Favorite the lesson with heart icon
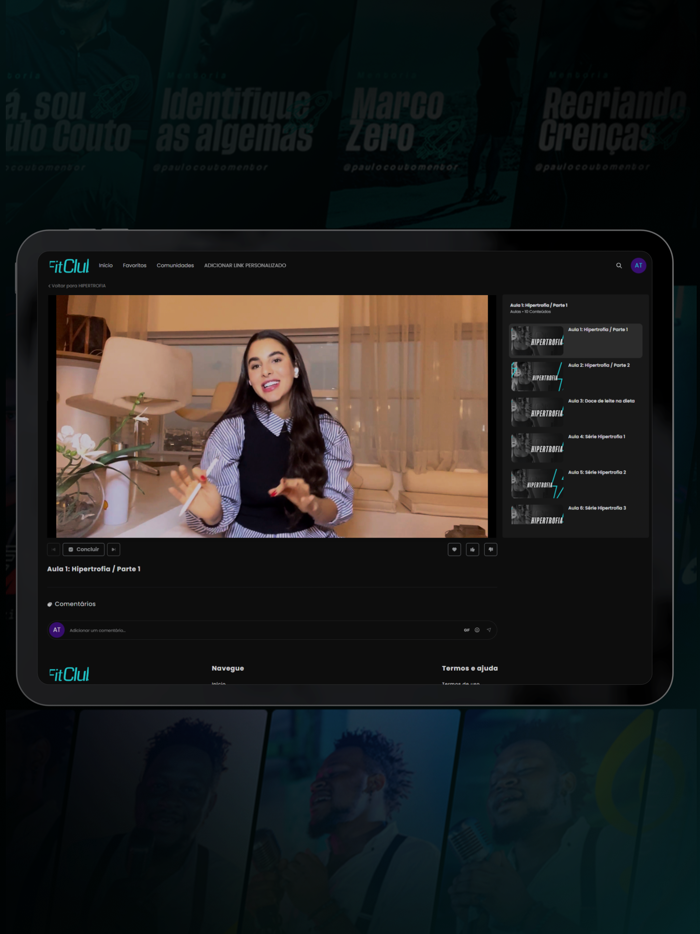Screen dimensions: 700x934 [454, 549]
